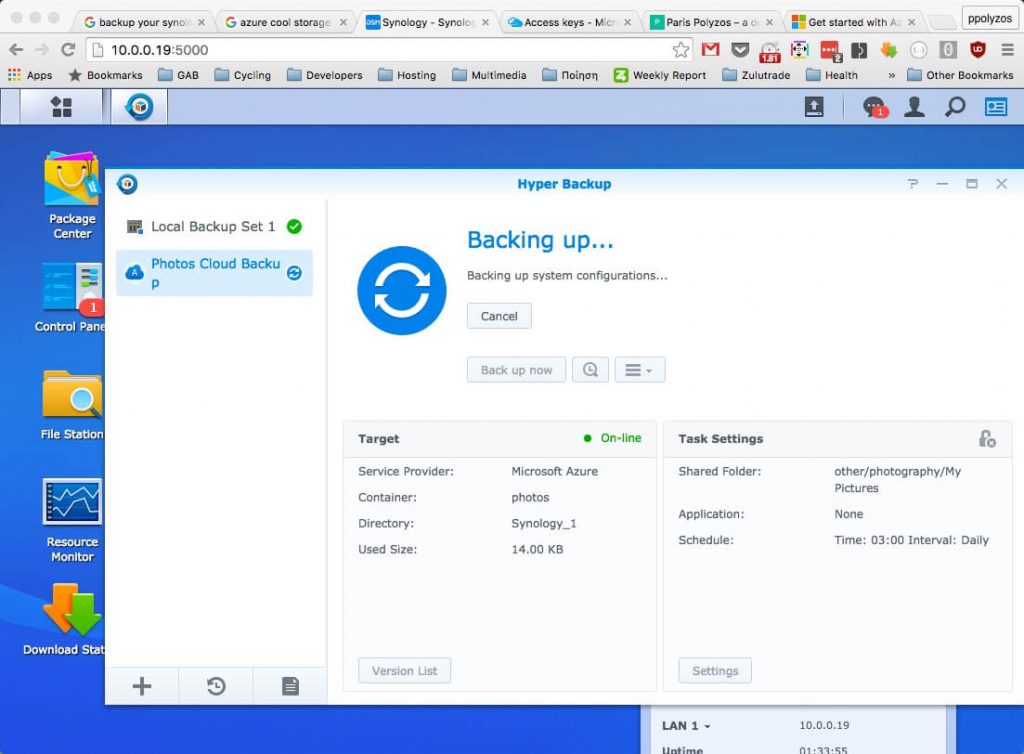Click the lock icon in Task Settings

click(x=987, y=439)
